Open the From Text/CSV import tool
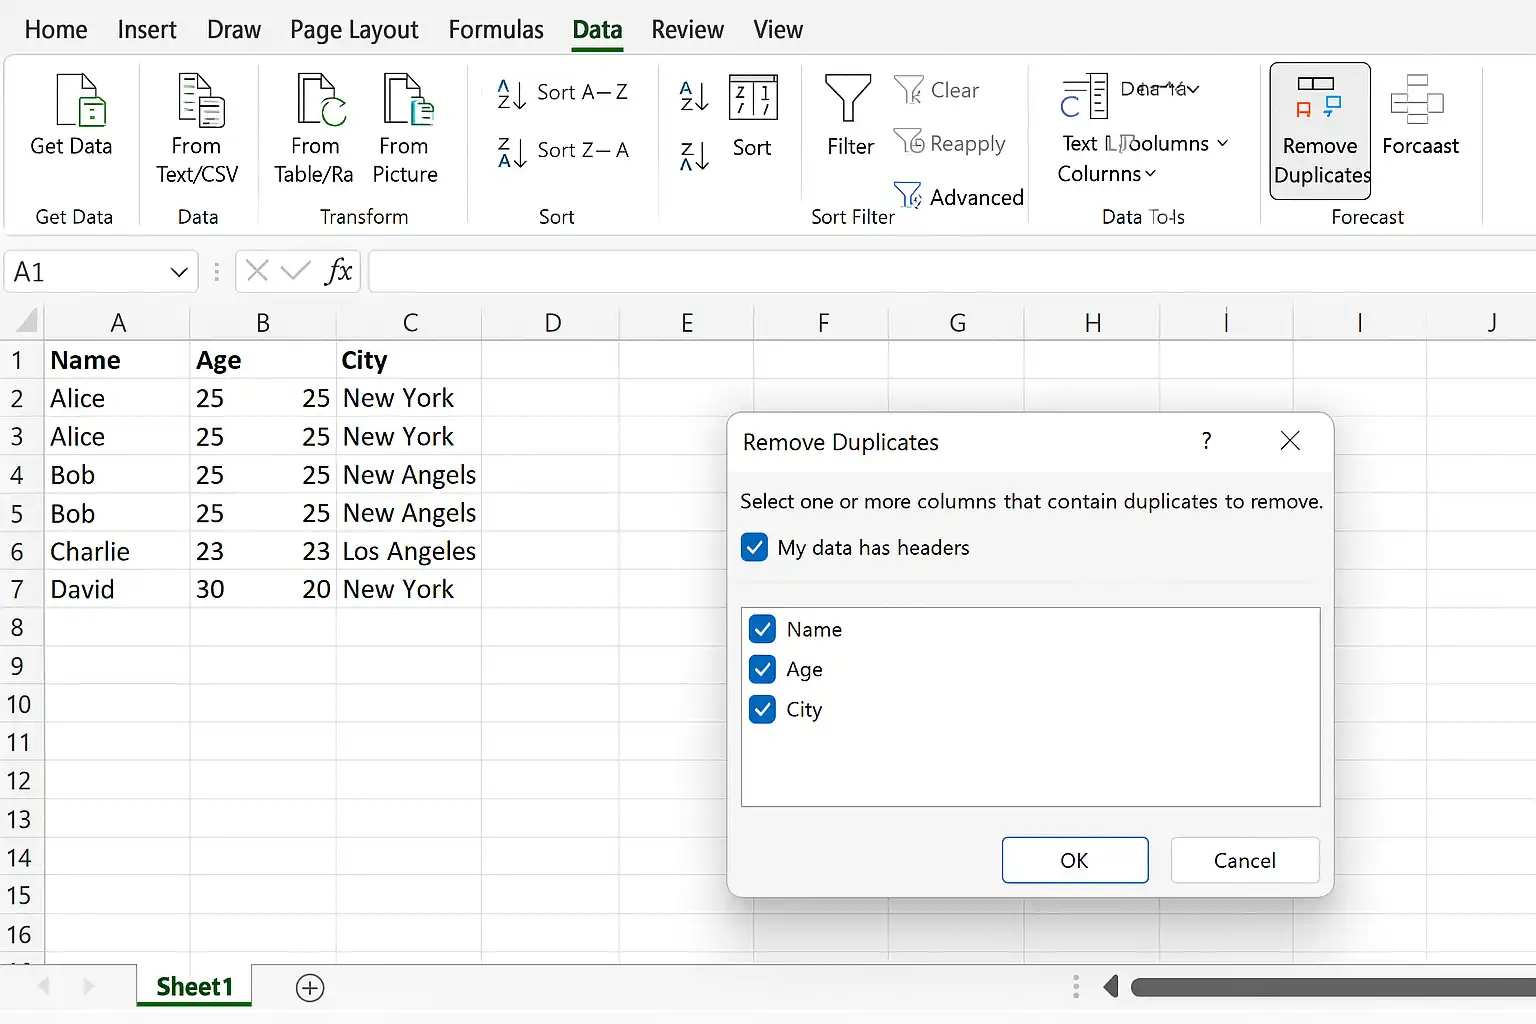This screenshot has height=1024, width=1536. pos(199,101)
